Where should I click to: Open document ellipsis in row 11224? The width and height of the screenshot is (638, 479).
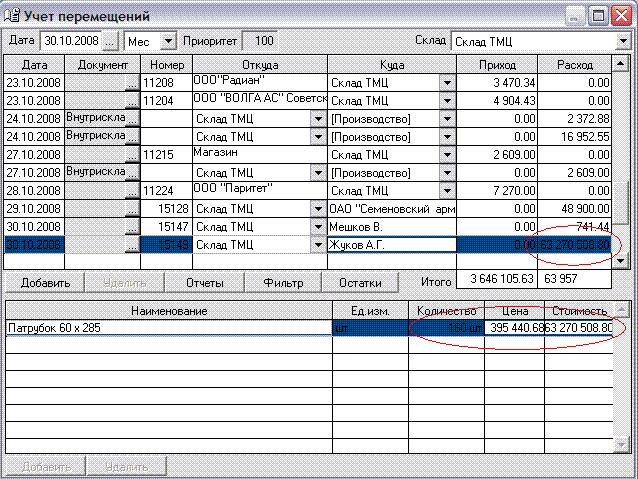click(x=130, y=191)
